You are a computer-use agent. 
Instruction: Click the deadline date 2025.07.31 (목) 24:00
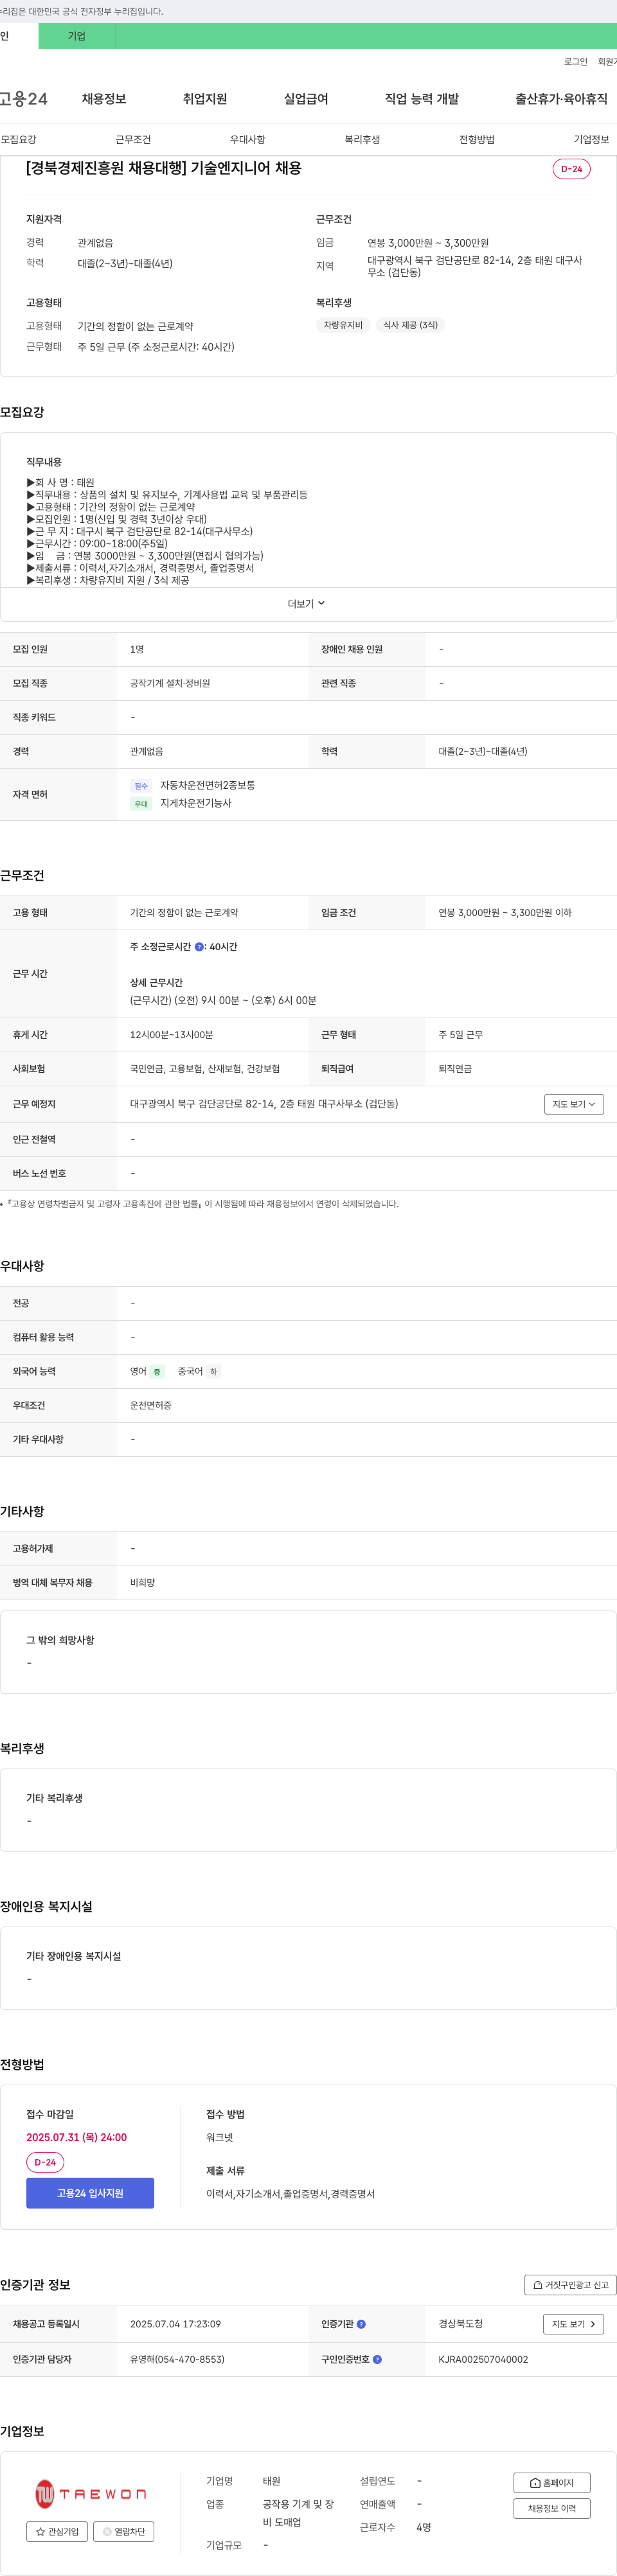77,2137
